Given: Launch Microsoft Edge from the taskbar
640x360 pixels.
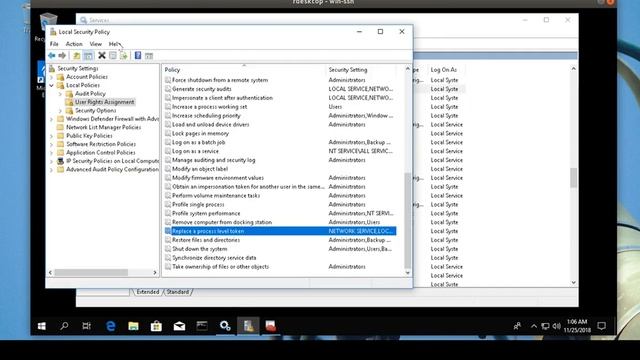Looking at the screenshot, I should point(111,326).
